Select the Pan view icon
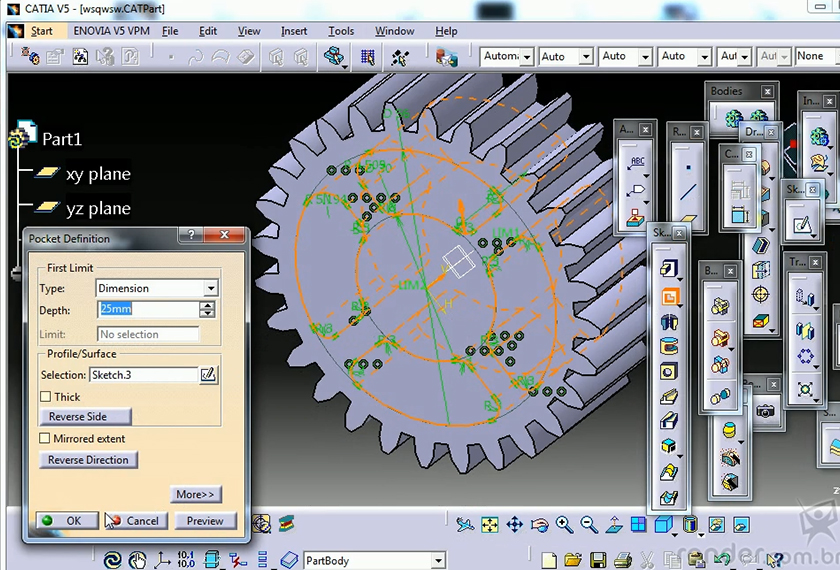The width and height of the screenshot is (840, 570). (x=514, y=524)
